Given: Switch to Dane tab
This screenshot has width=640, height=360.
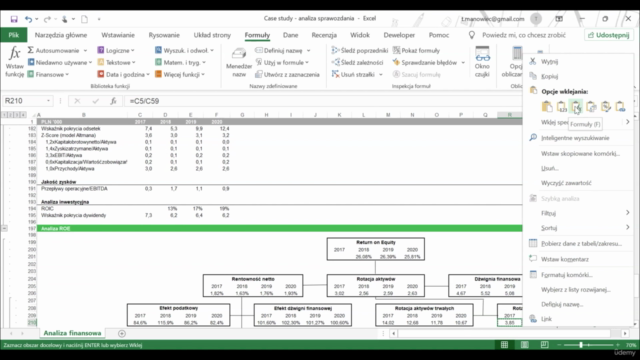Looking at the screenshot, I should (291, 35).
